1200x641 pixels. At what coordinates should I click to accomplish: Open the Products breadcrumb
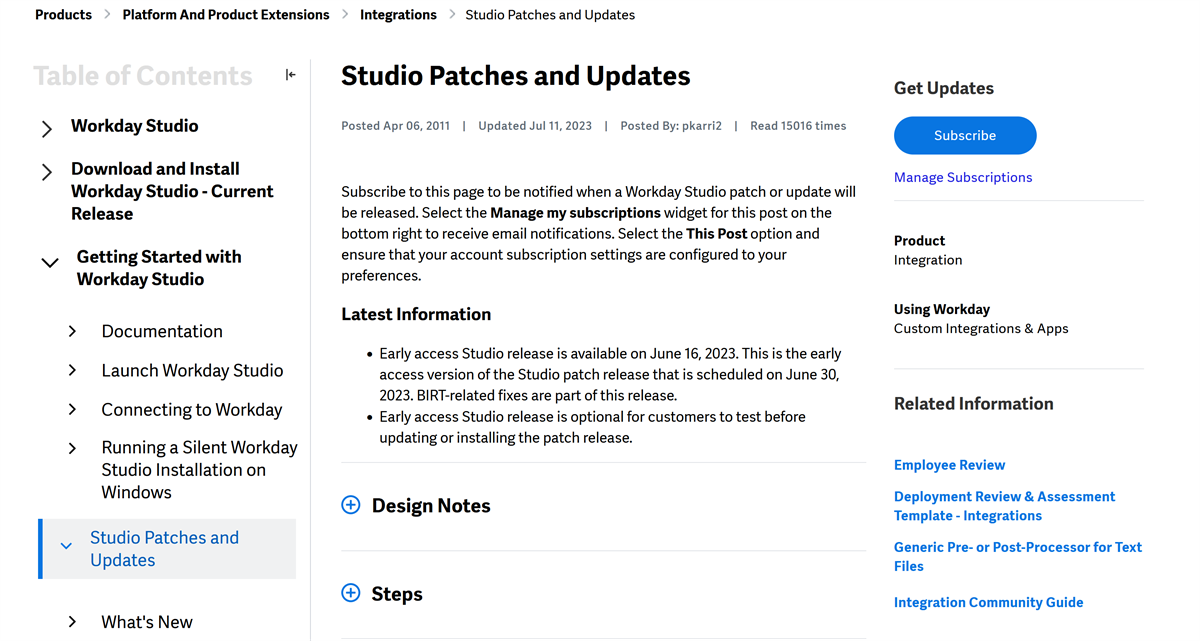63,15
